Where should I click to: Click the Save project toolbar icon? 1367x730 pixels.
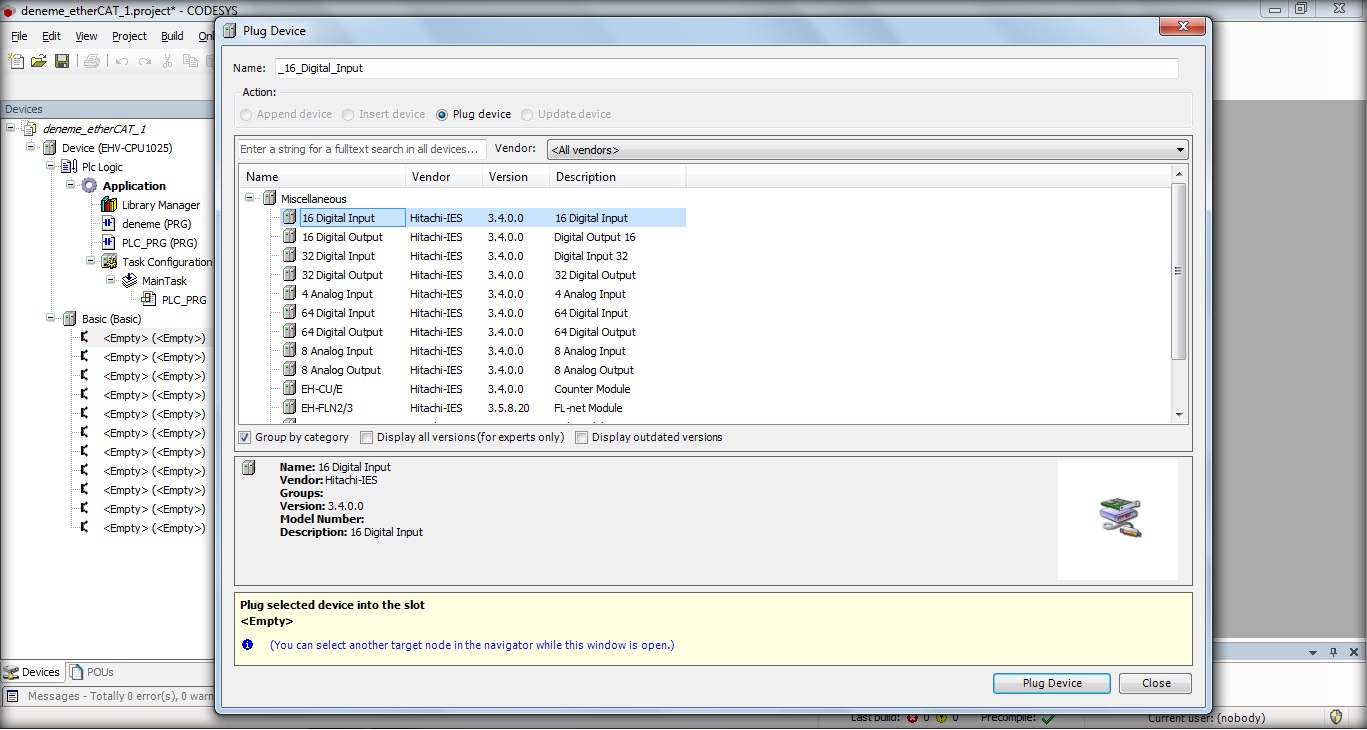point(62,61)
